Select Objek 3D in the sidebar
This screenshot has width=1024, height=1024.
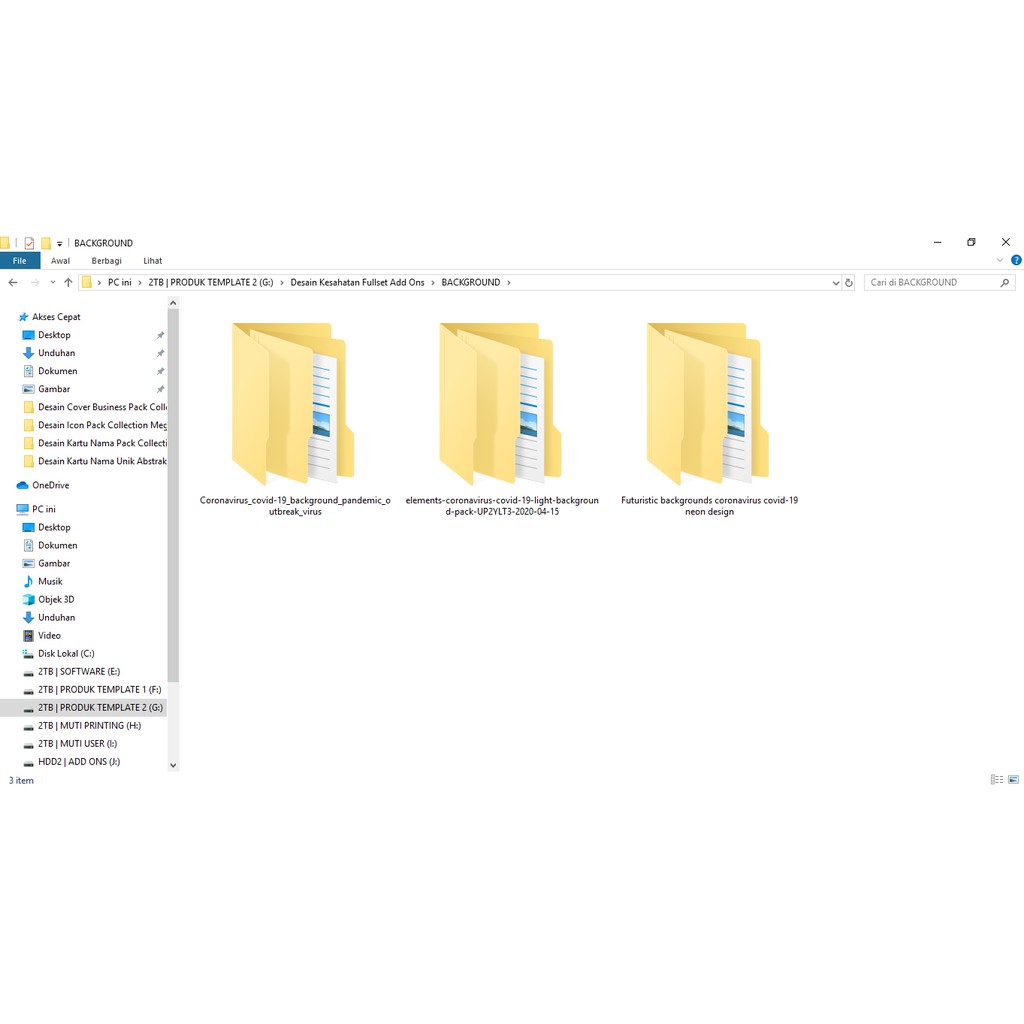[55, 599]
